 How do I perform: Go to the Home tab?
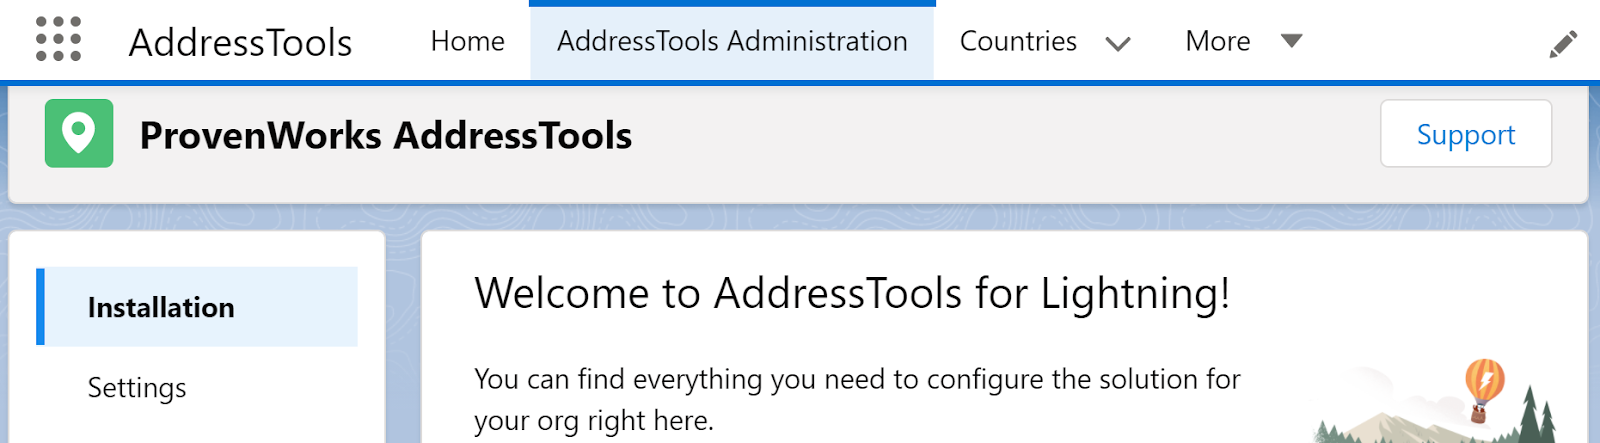click(x=467, y=41)
